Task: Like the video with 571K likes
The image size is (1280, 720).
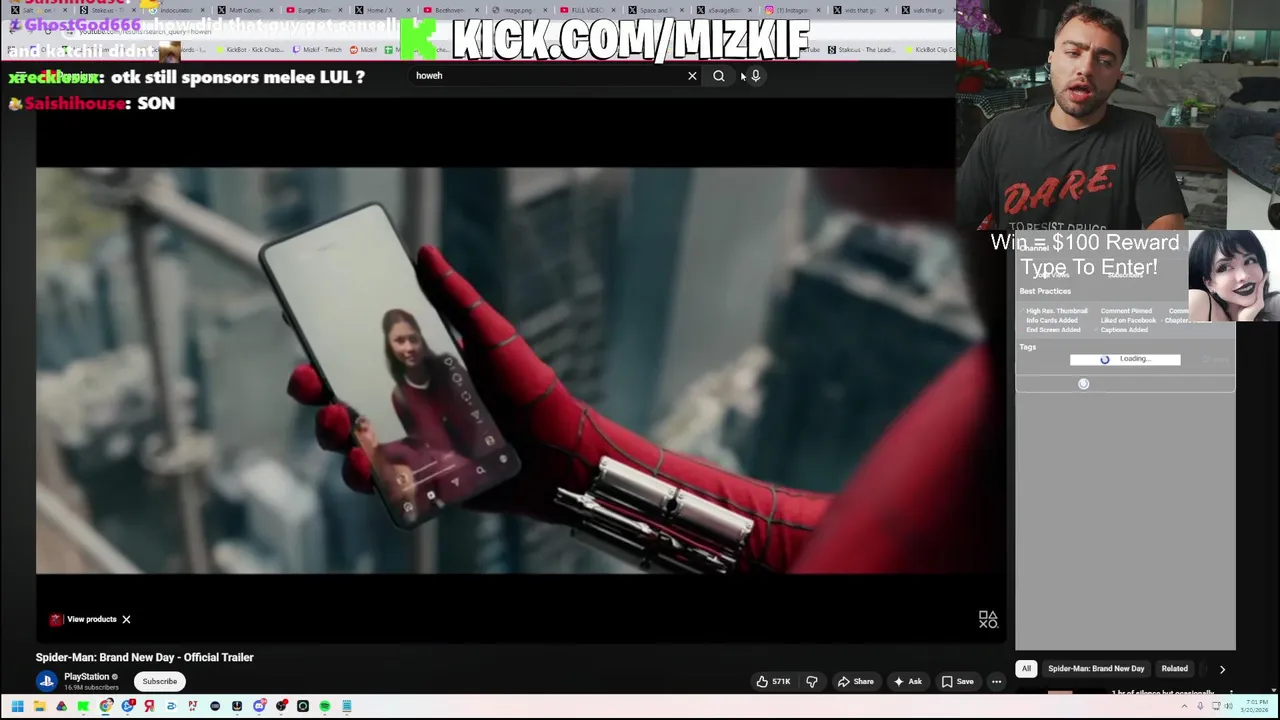Action: click(x=773, y=682)
